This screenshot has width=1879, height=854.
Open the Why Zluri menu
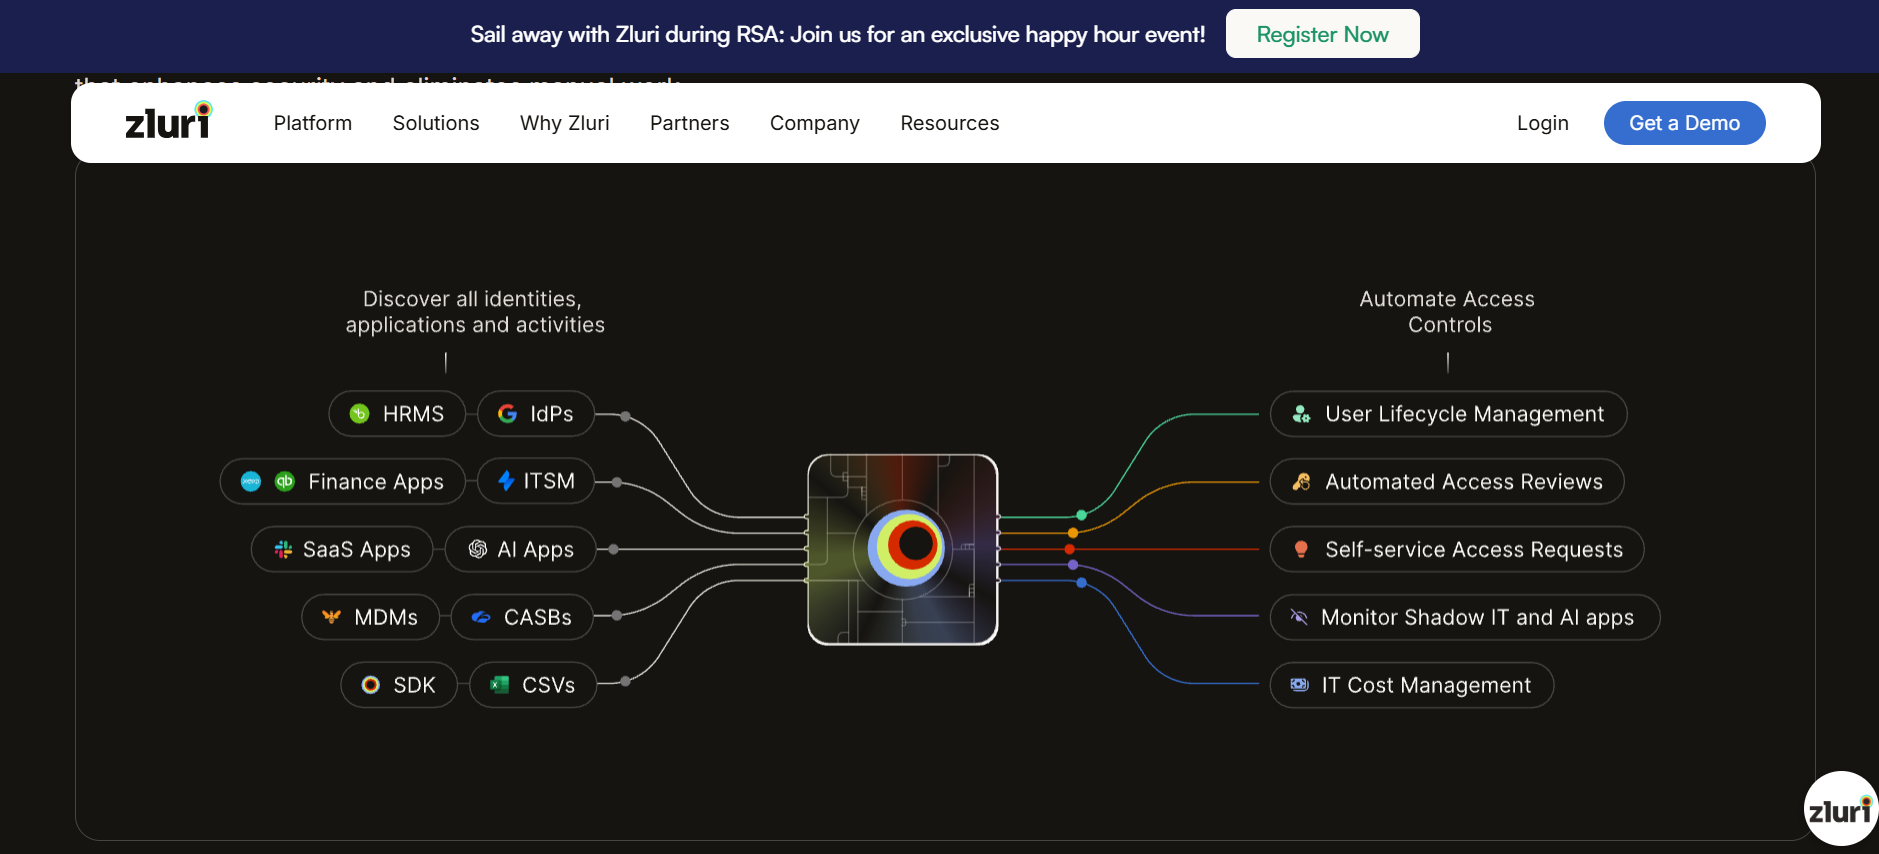[565, 123]
